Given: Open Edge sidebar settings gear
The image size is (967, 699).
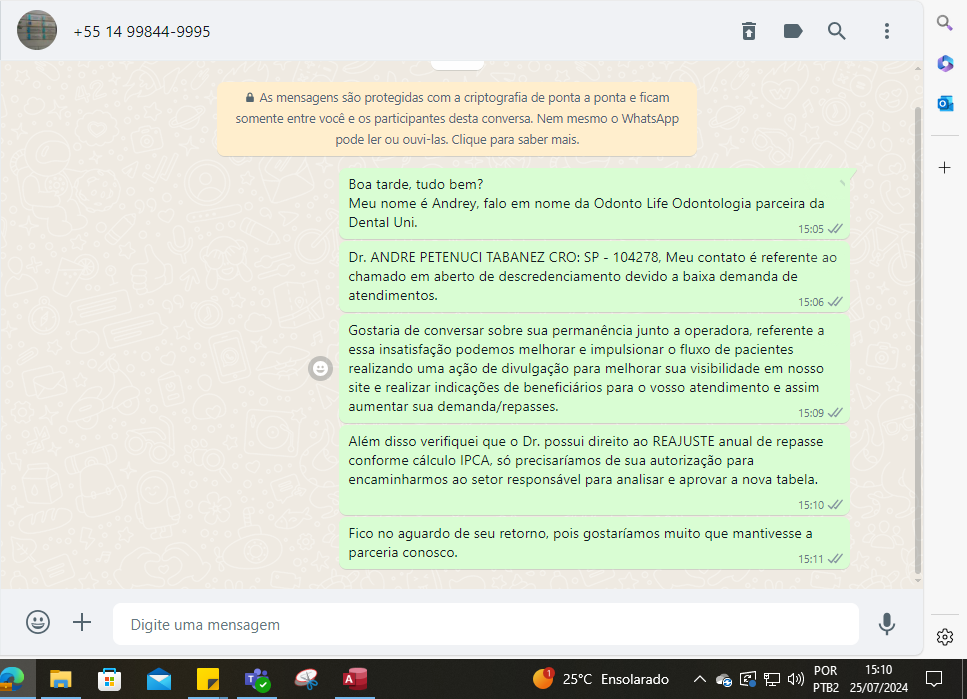Looking at the screenshot, I should click(x=945, y=637).
